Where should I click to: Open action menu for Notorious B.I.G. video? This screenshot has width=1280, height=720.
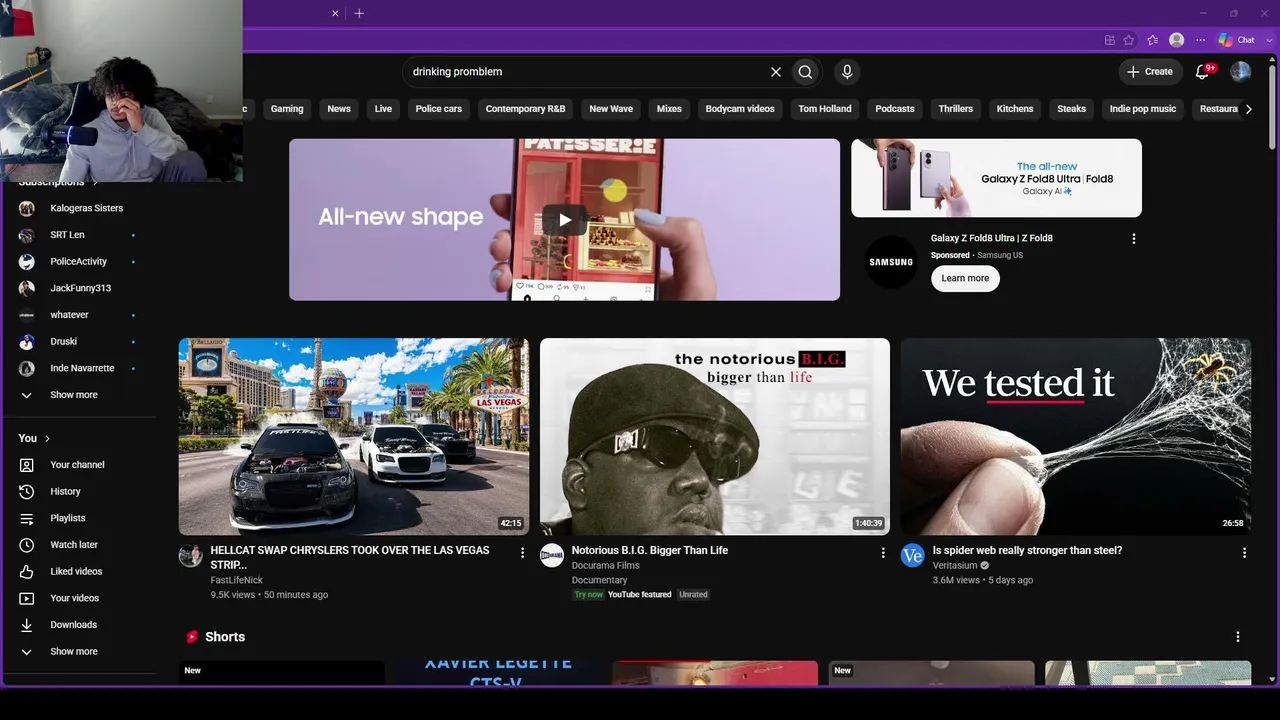(883, 552)
